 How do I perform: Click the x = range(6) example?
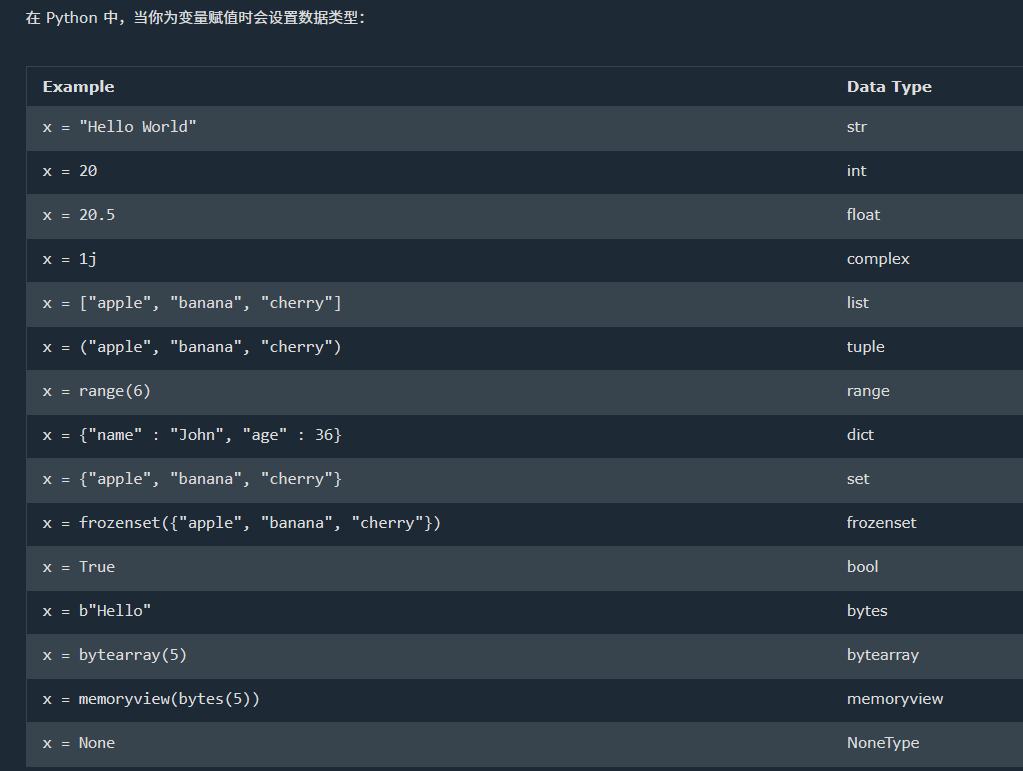[97, 391]
